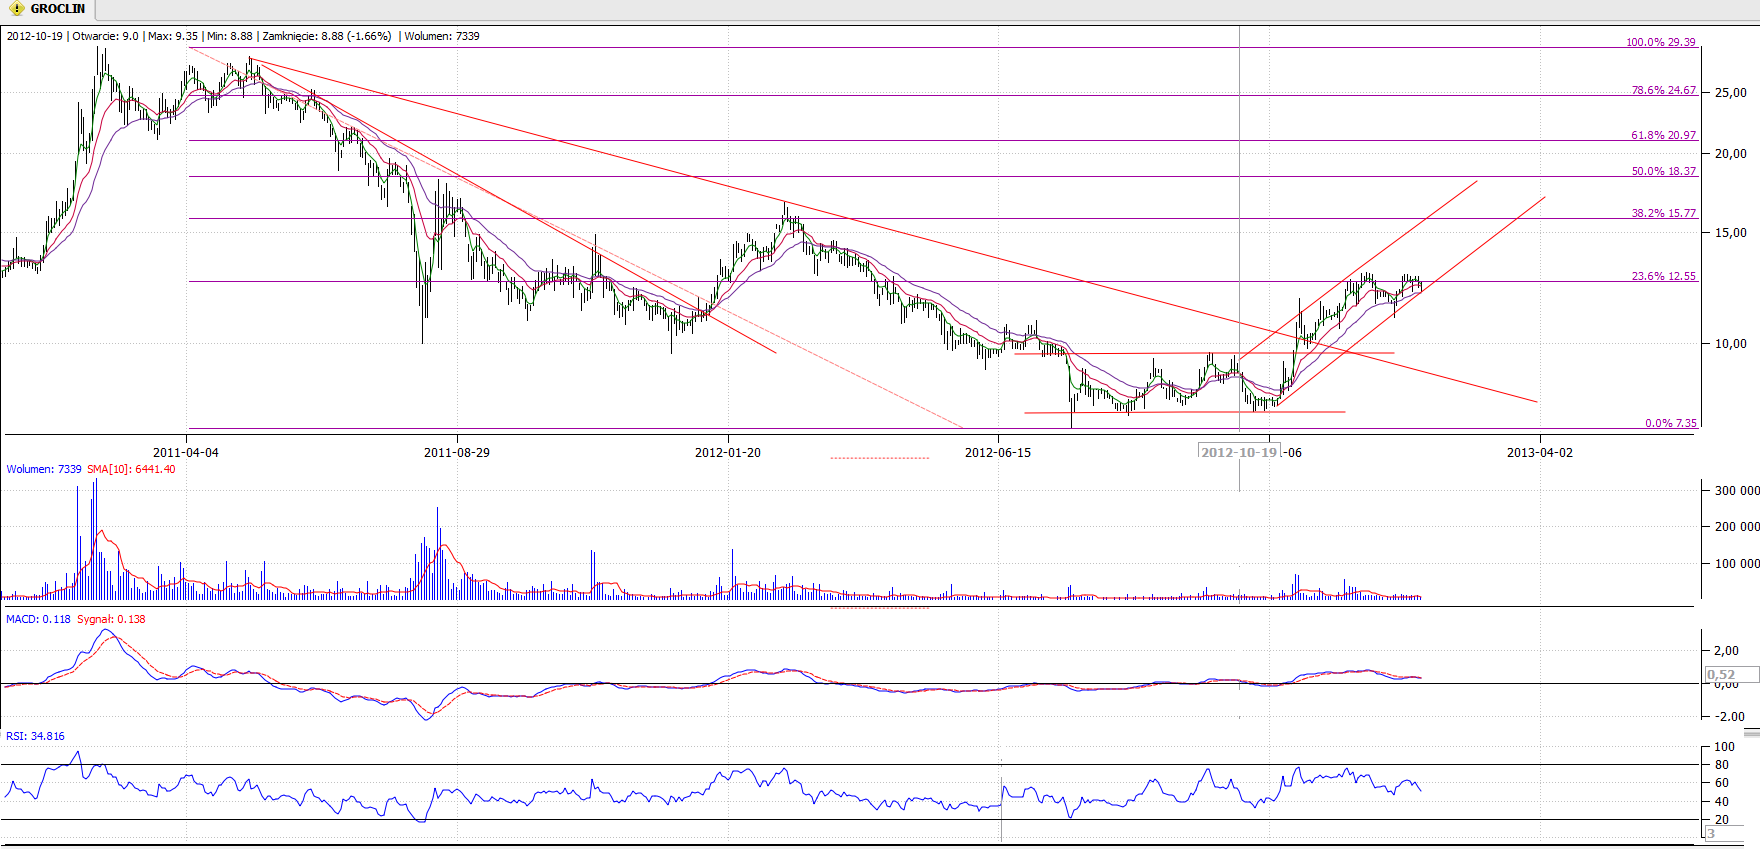Click the MACD axis 2,00 label

(1727, 651)
